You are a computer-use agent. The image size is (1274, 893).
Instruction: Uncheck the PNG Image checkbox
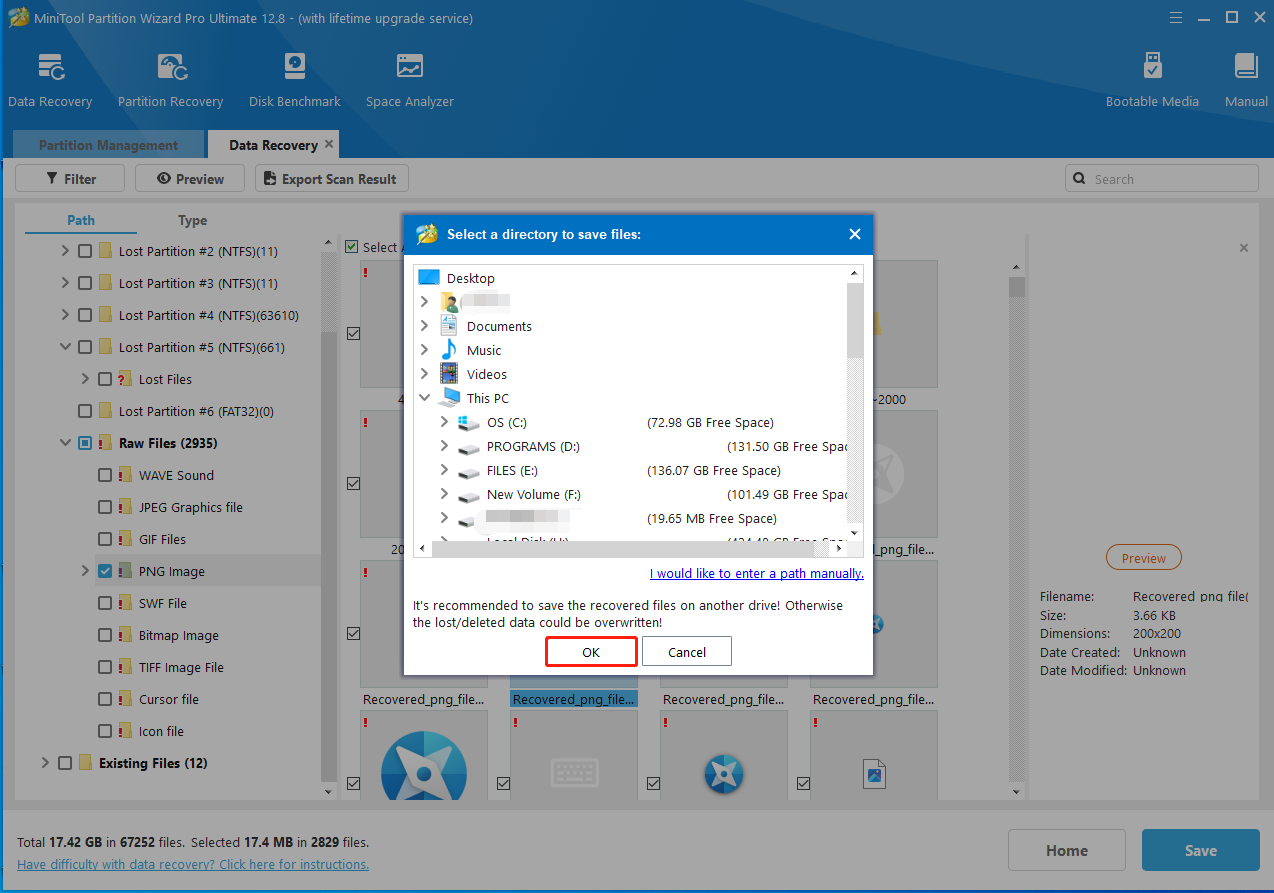105,571
